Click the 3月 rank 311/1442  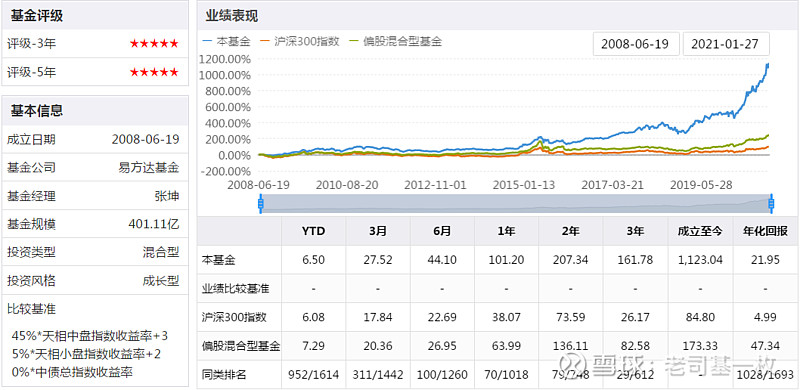point(378,375)
